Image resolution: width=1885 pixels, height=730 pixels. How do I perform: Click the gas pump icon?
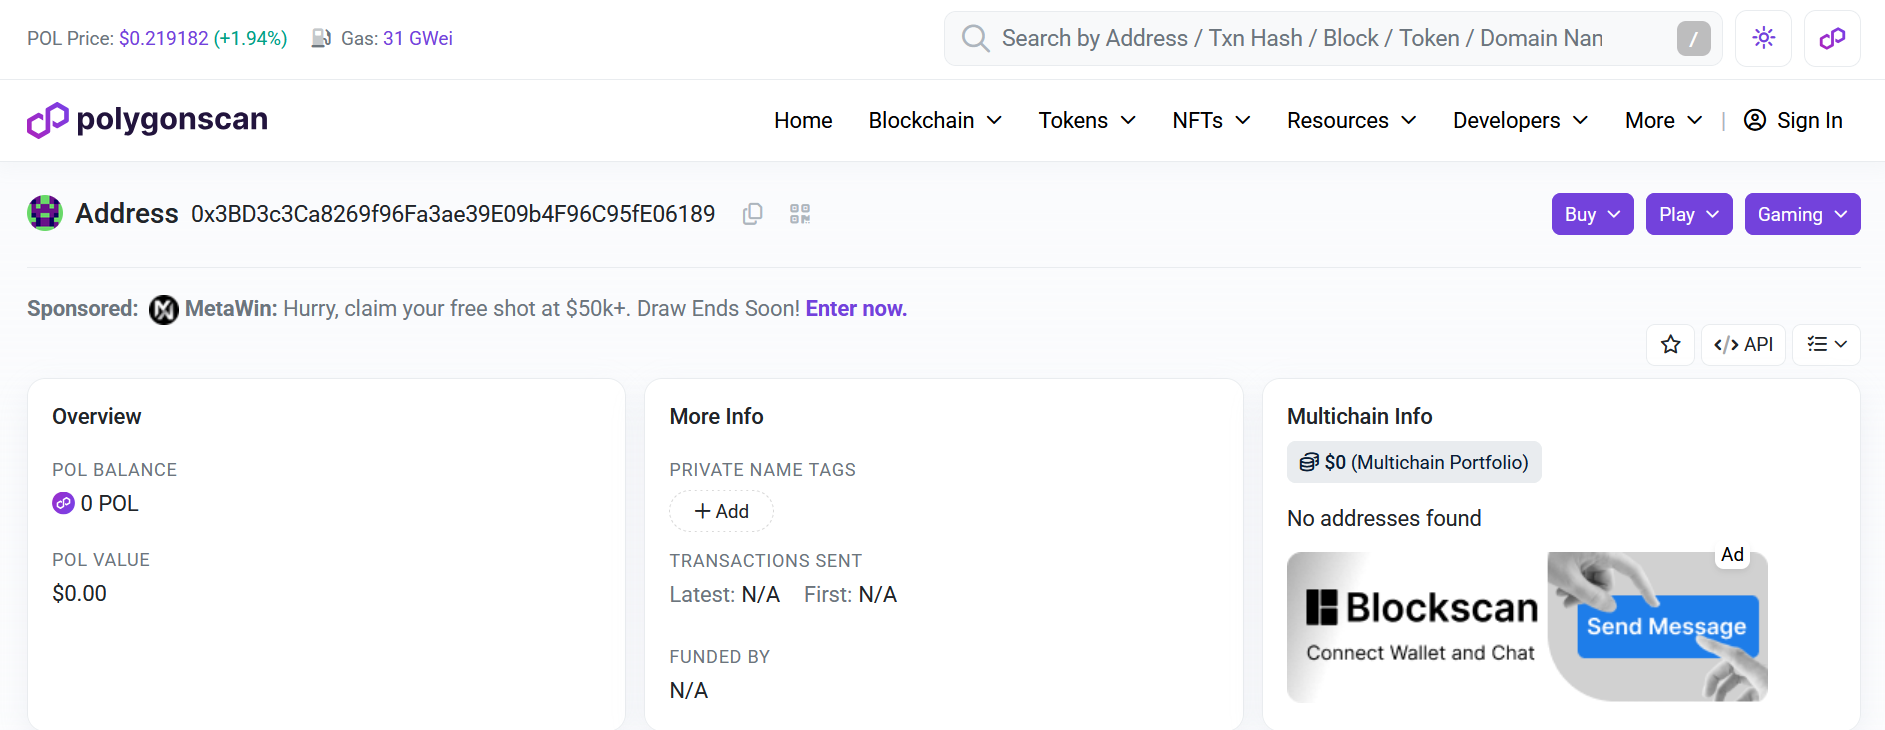tap(321, 38)
